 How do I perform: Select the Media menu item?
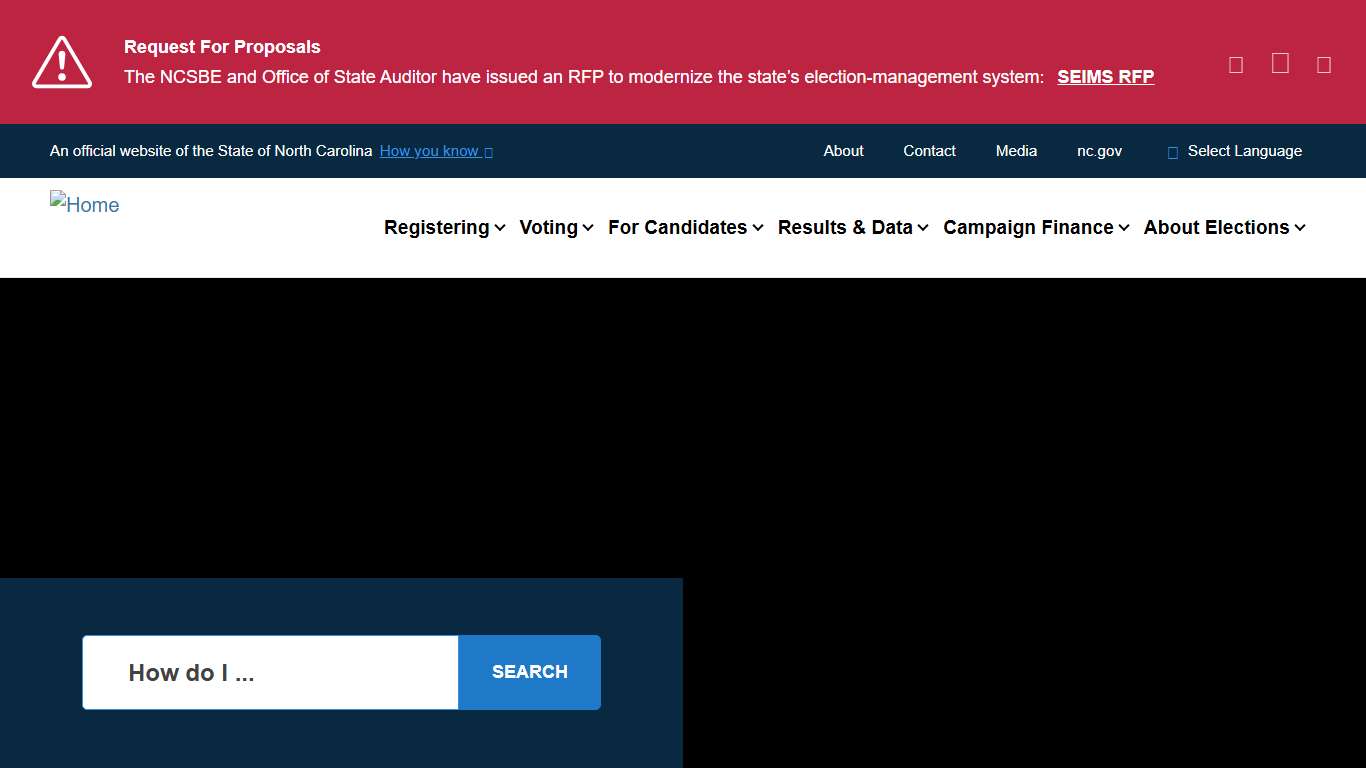tap(1016, 151)
